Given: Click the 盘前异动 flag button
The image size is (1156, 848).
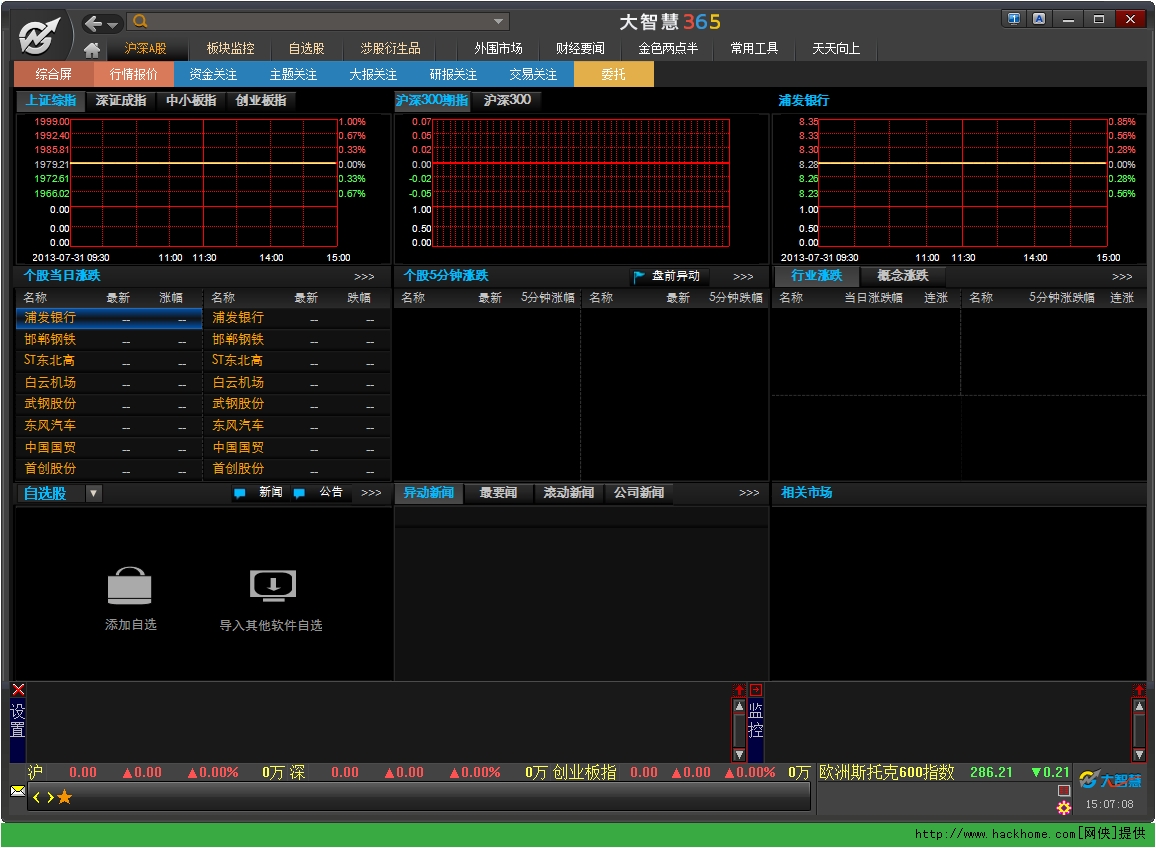Looking at the screenshot, I should (668, 276).
